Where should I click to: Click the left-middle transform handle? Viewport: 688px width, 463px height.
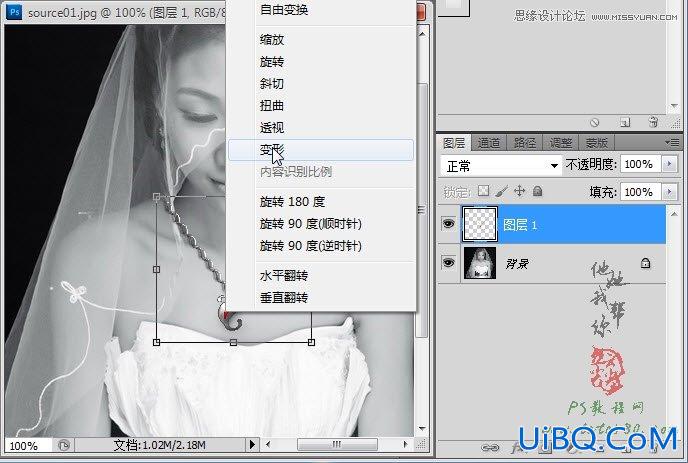[x=157, y=269]
